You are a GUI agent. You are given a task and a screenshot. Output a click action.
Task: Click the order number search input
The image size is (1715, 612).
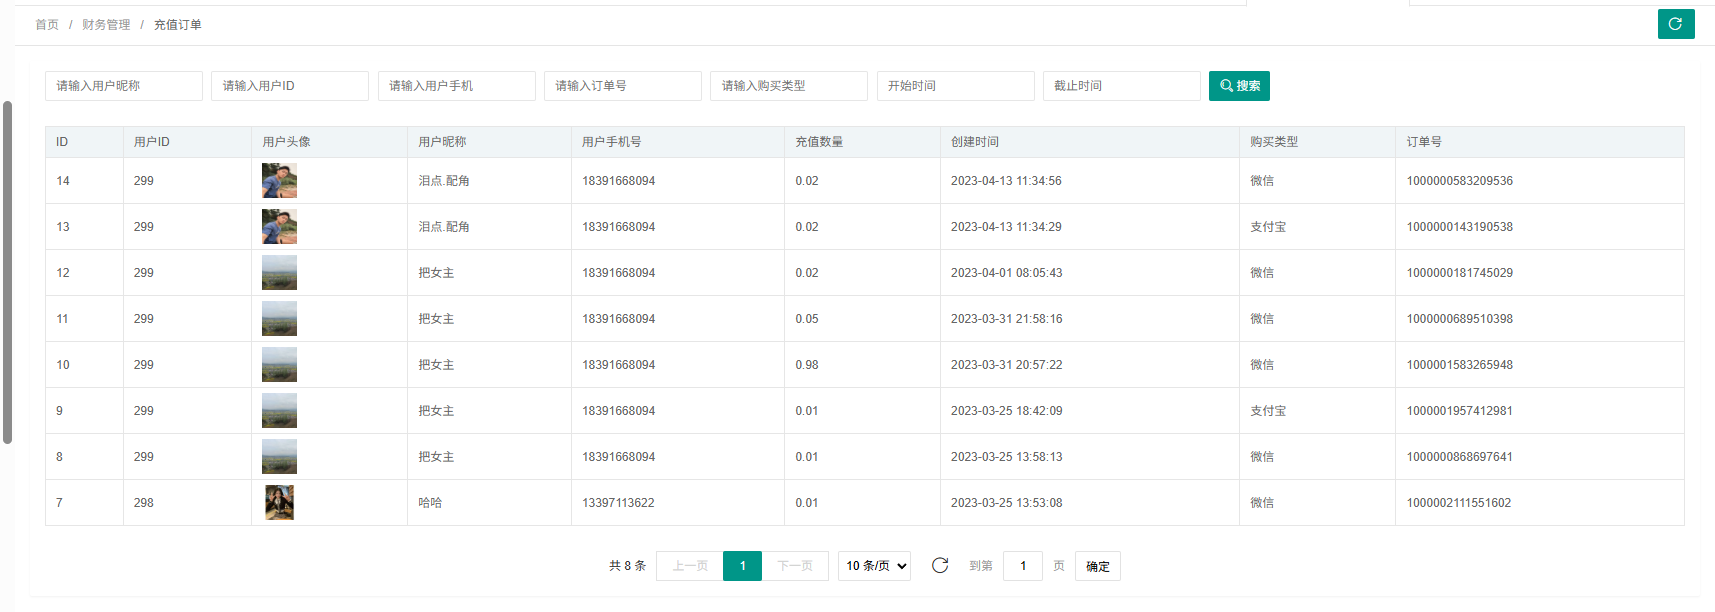(x=622, y=86)
